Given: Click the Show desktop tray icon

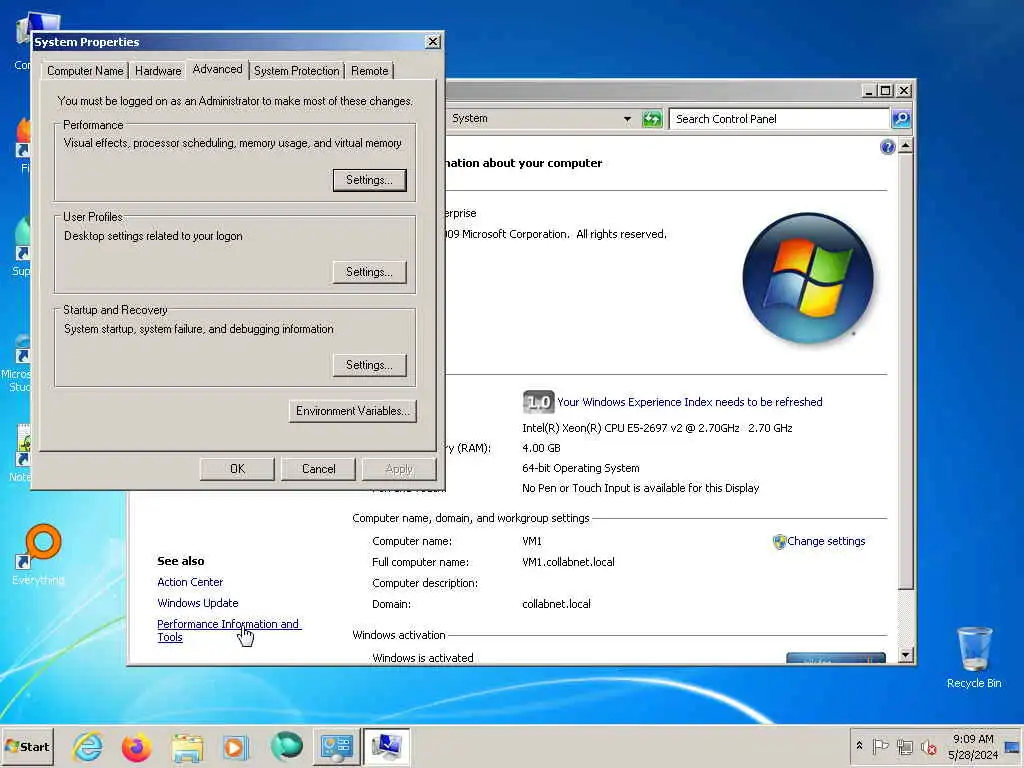Looking at the screenshot, I should [1012, 746].
